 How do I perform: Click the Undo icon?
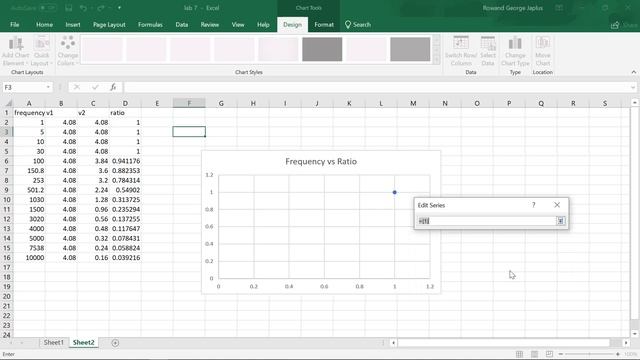(83, 8)
